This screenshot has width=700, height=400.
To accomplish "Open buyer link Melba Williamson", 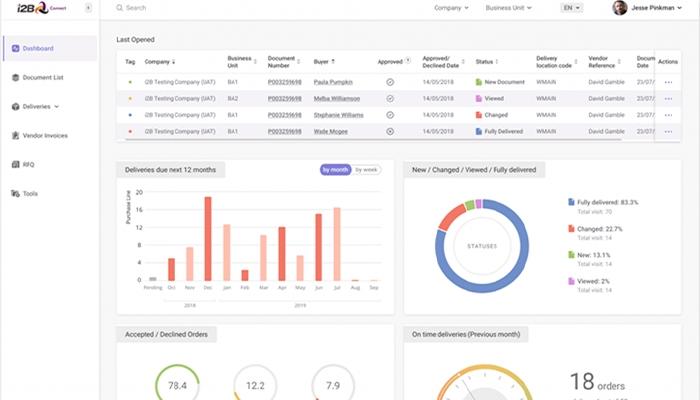I will point(337,99).
